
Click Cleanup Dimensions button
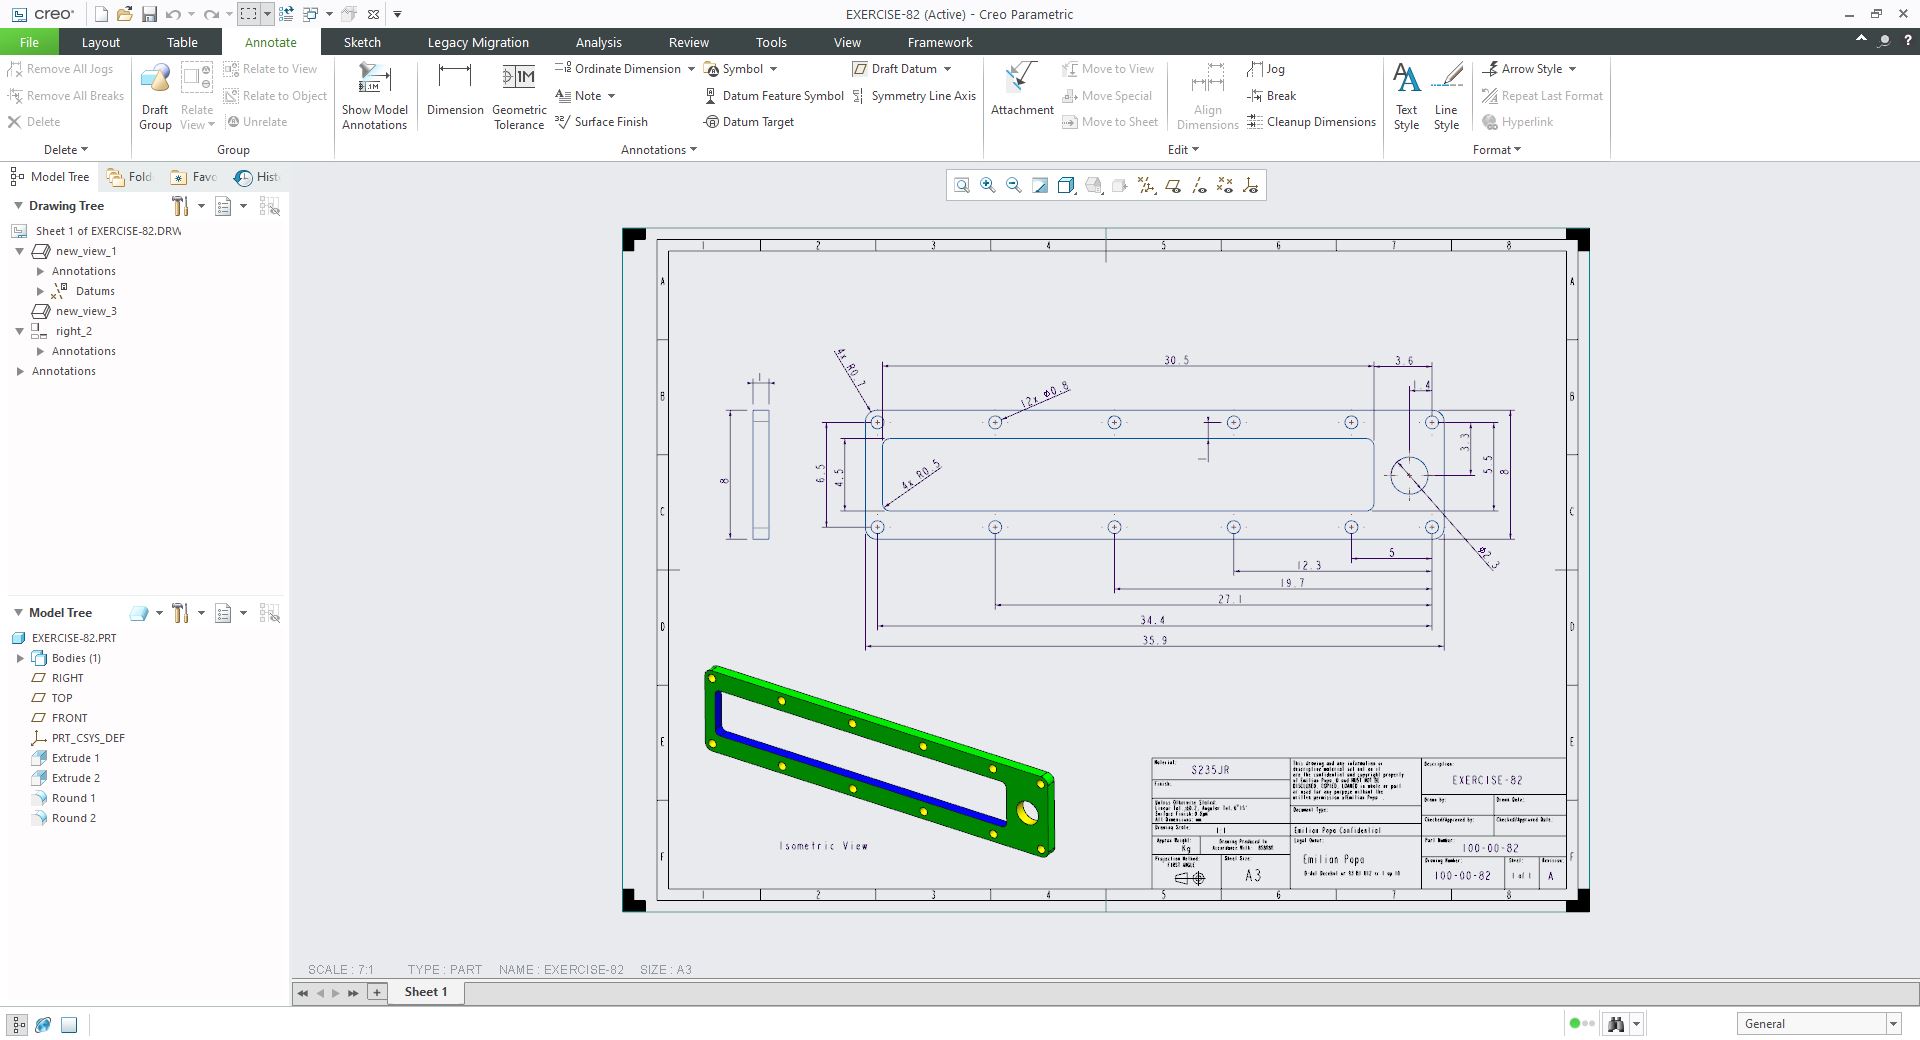click(x=1311, y=122)
